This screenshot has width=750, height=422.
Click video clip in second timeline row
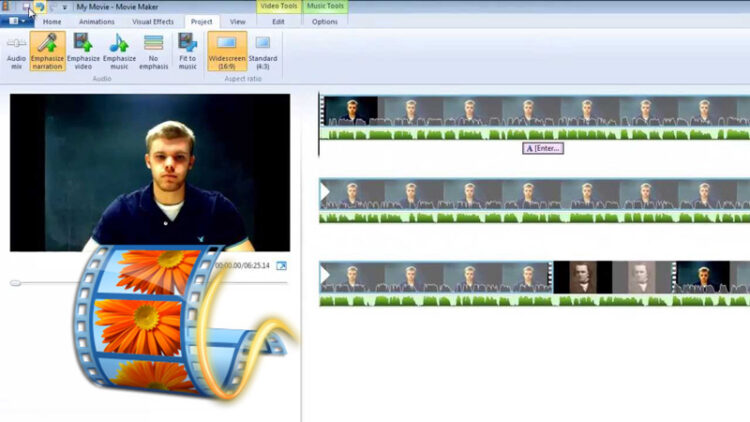535,194
